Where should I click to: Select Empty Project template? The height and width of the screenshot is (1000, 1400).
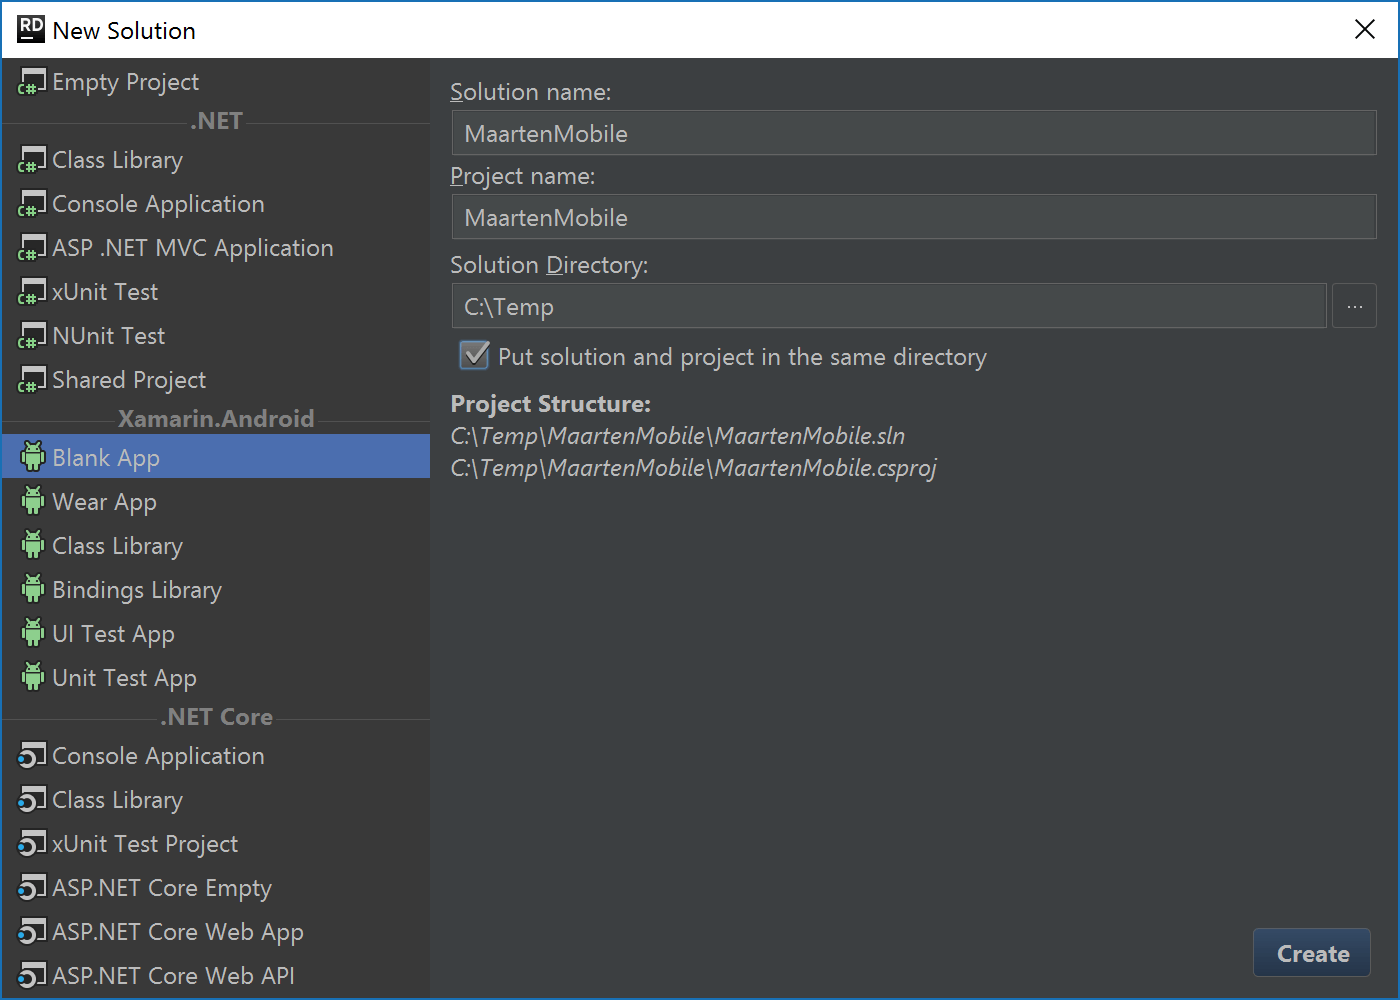coord(216,82)
